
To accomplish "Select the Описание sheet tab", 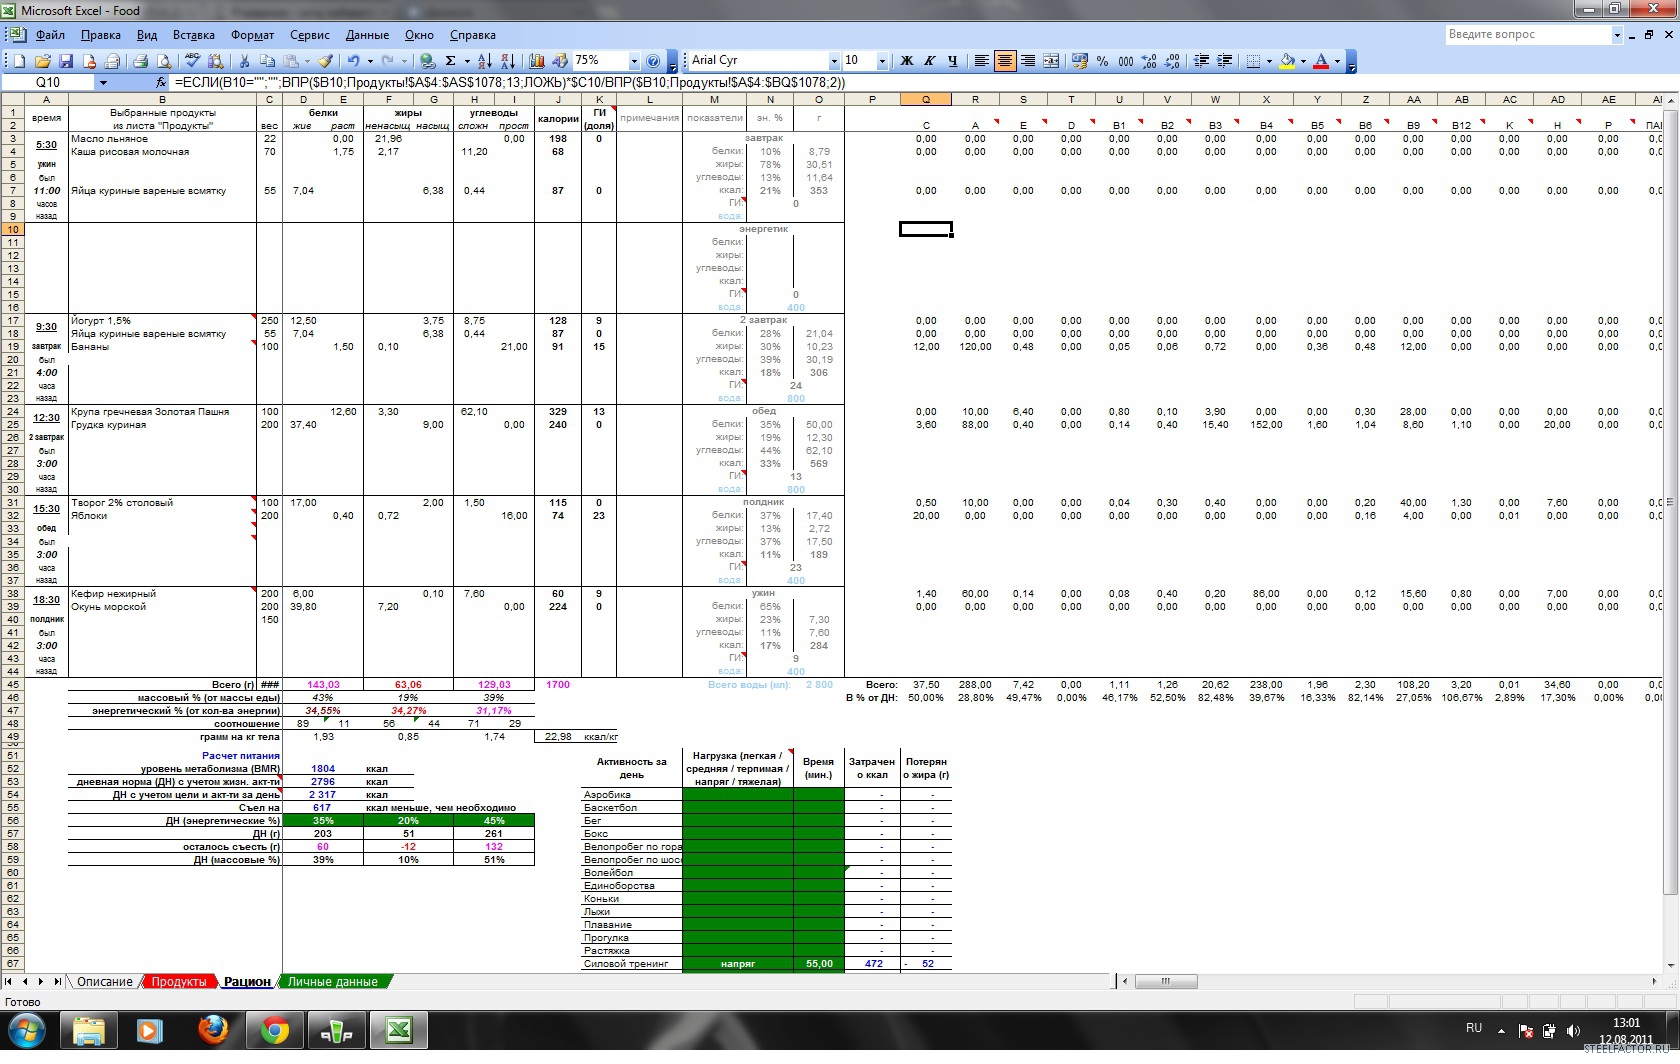I will 105,982.
